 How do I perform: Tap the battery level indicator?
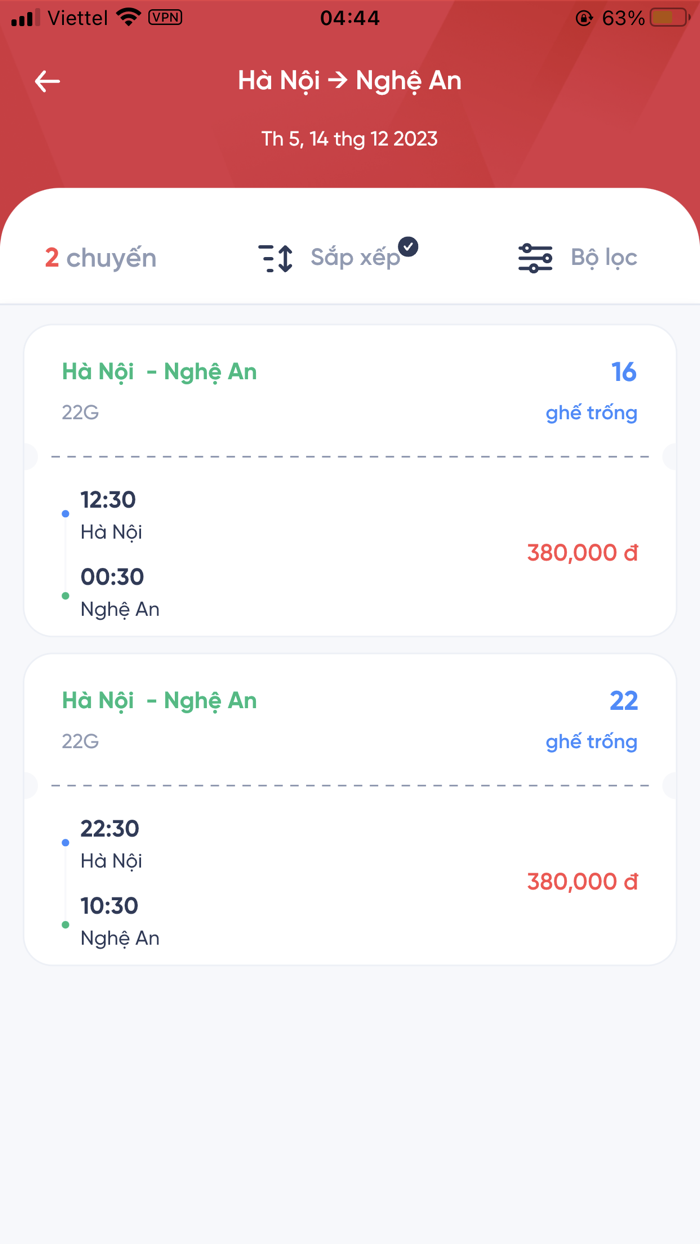pos(666,16)
